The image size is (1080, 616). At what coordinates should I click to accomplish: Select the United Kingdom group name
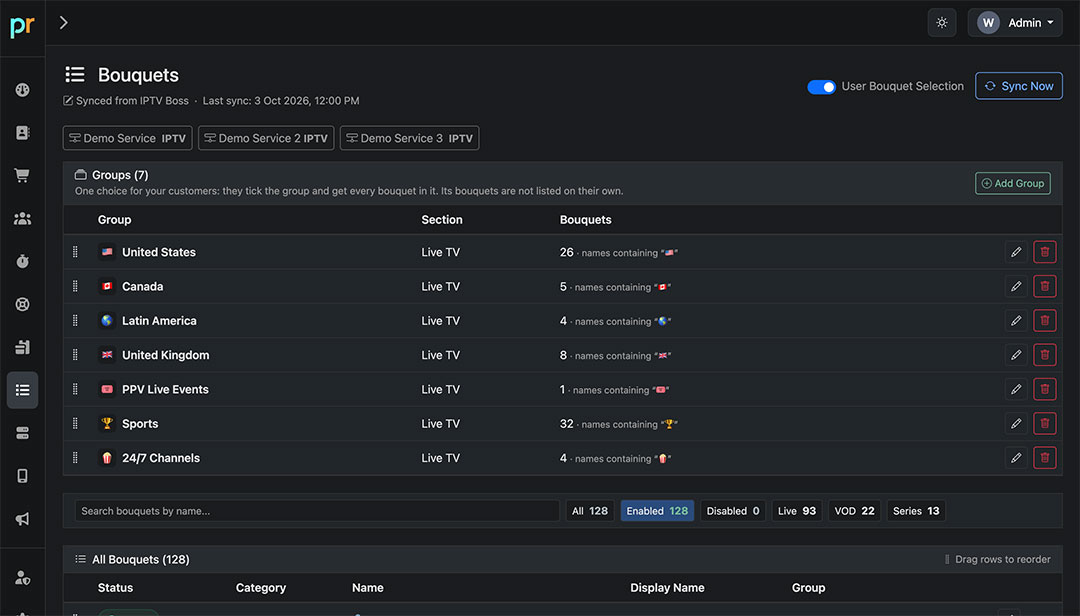165,355
